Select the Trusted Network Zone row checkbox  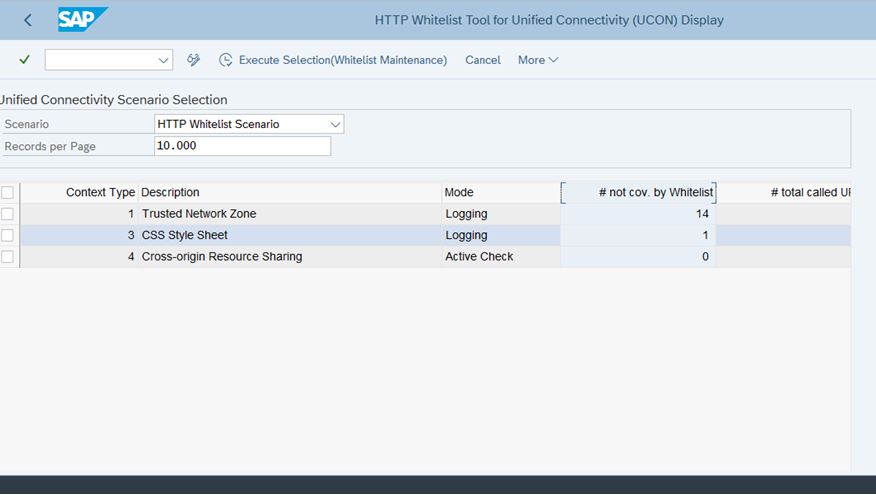[7, 214]
